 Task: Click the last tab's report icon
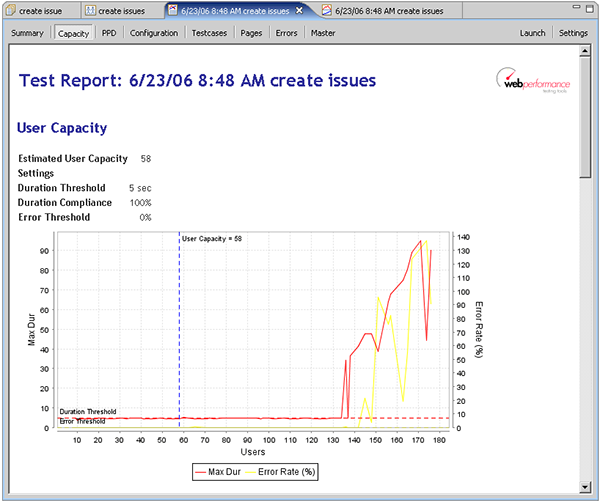point(327,10)
